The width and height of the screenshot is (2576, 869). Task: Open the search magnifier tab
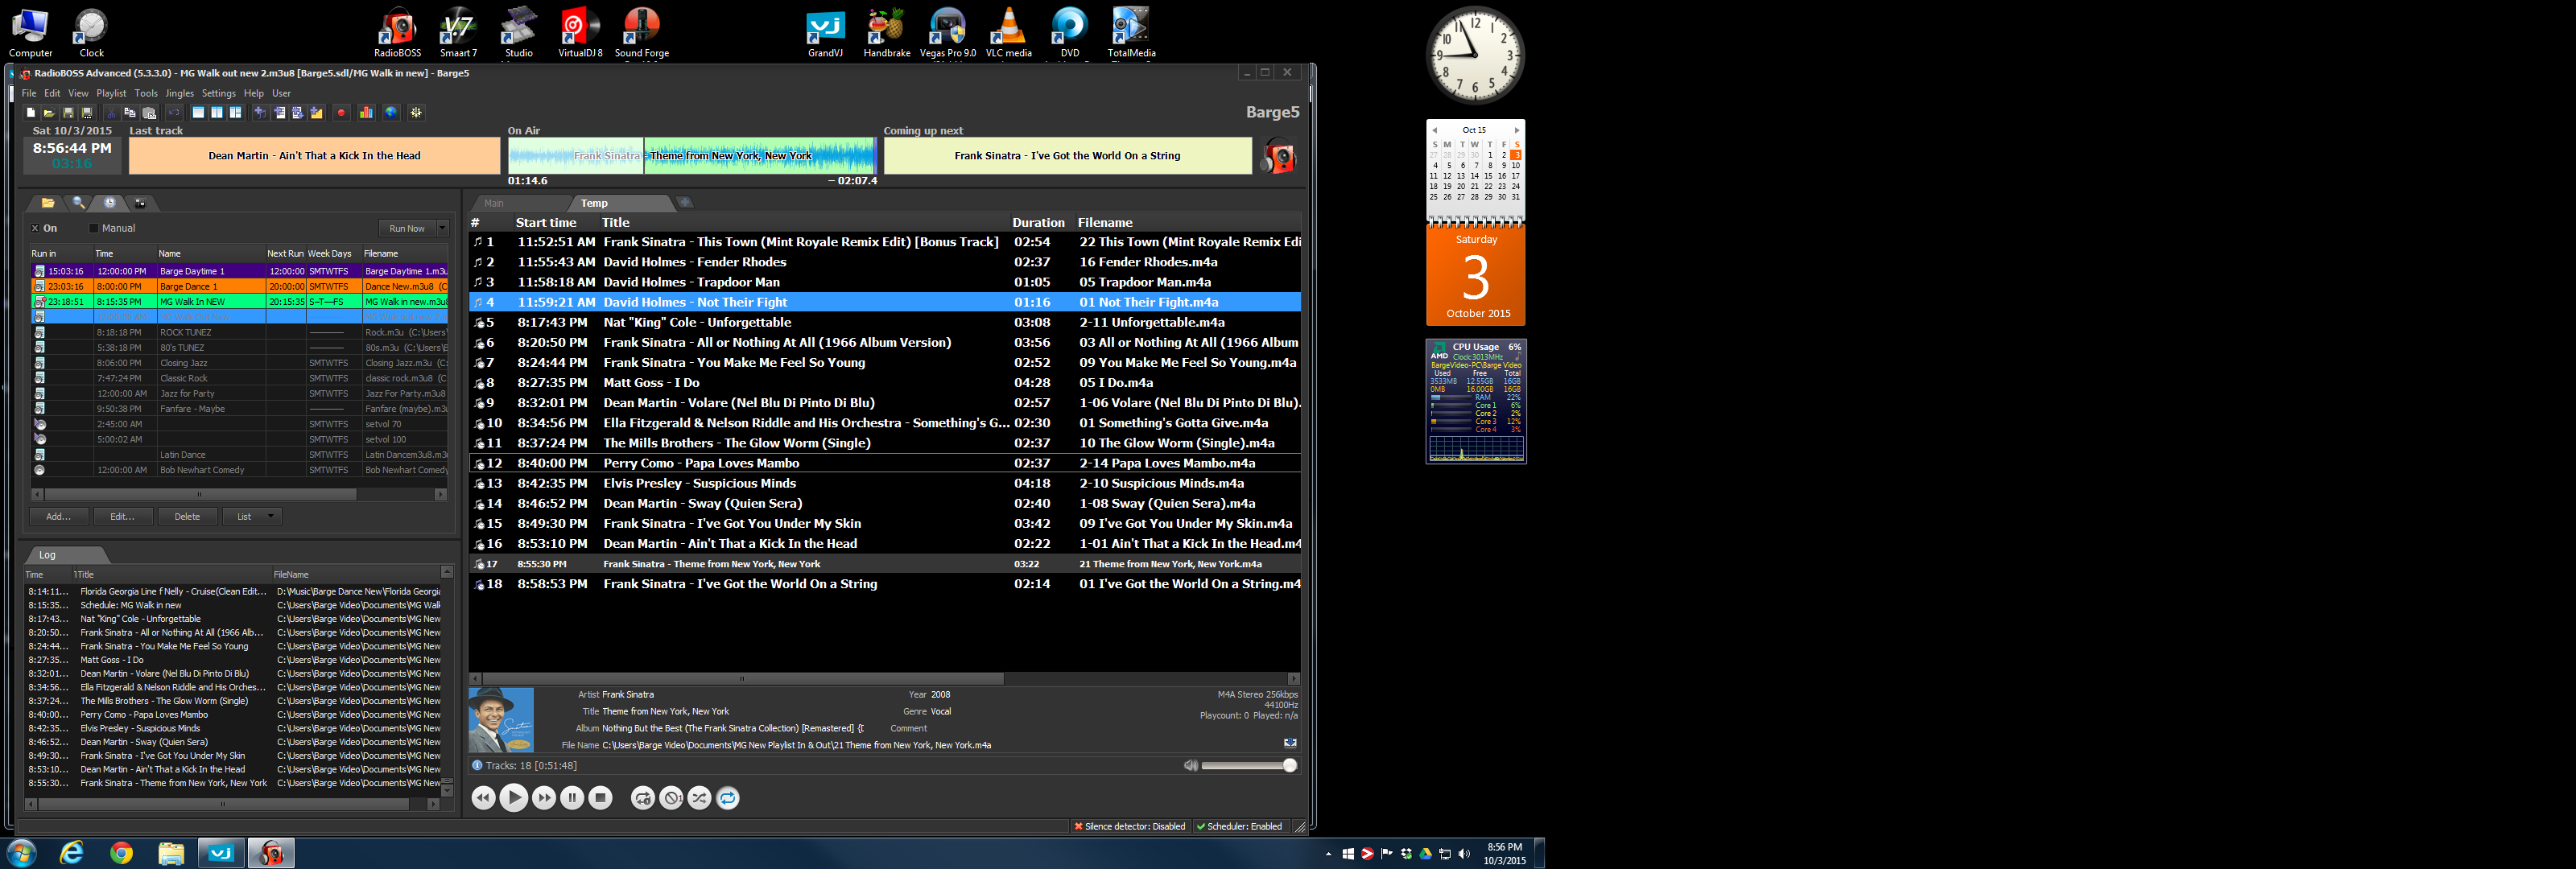(x=78, y=203)
